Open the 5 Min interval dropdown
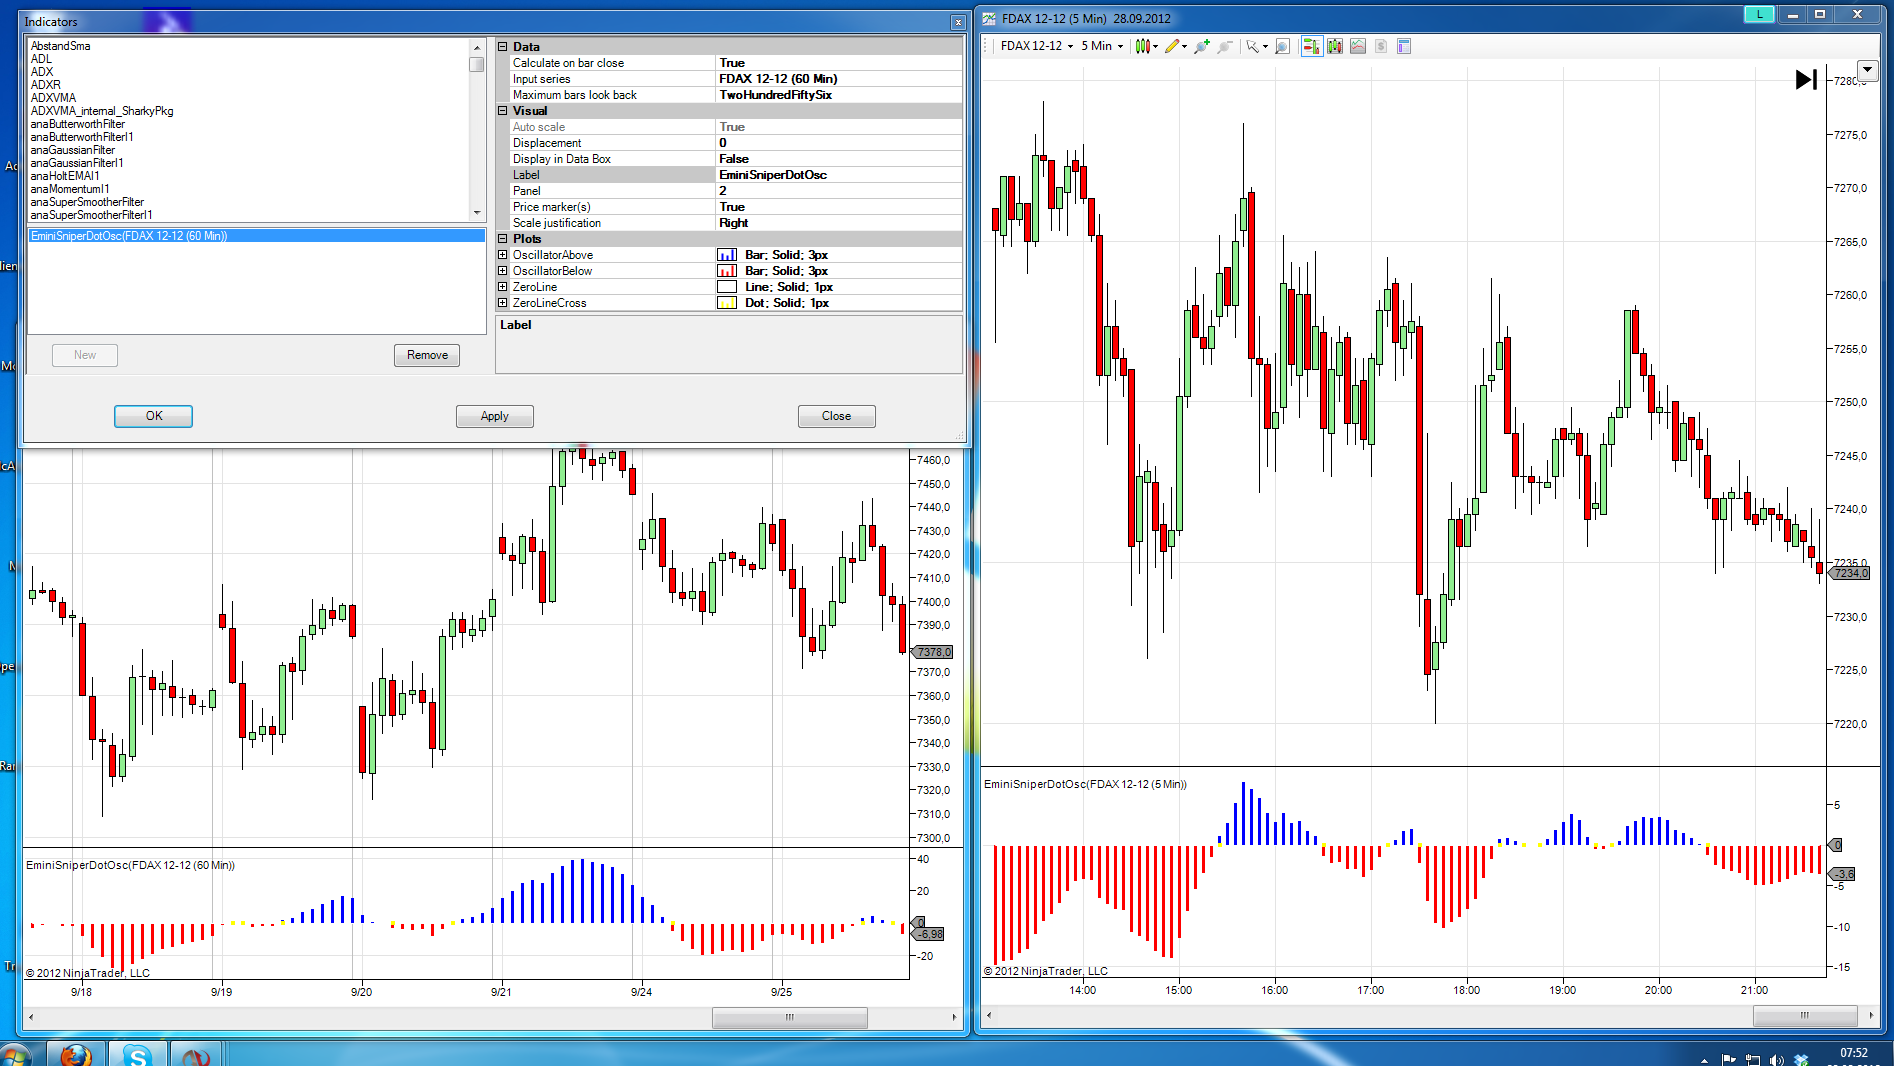Viewport: 1894px width, 1066px height. pyautogui.click(x=1102, y=46)
